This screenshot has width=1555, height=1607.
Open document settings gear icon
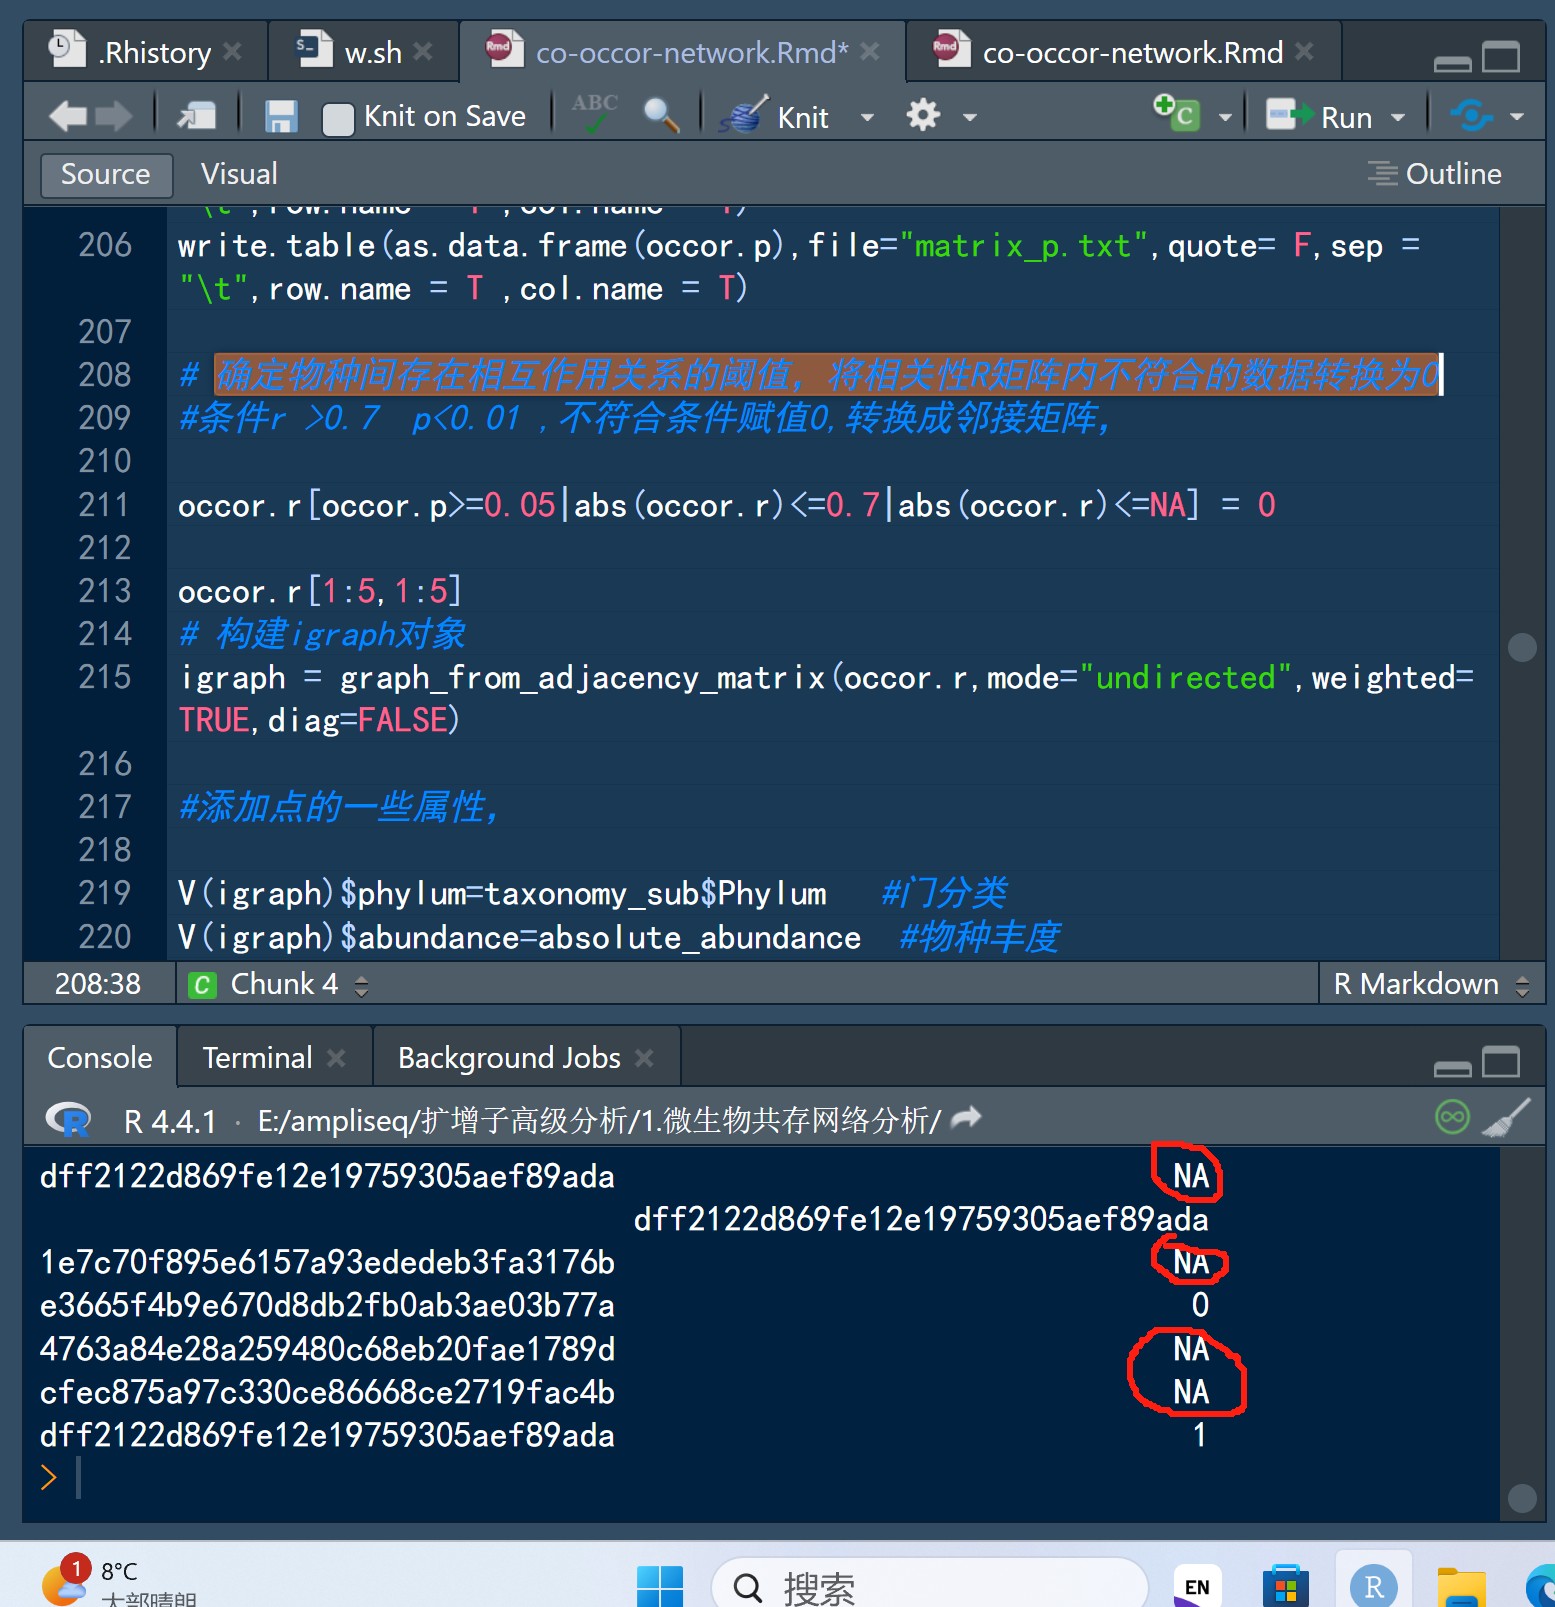(923, 115)
